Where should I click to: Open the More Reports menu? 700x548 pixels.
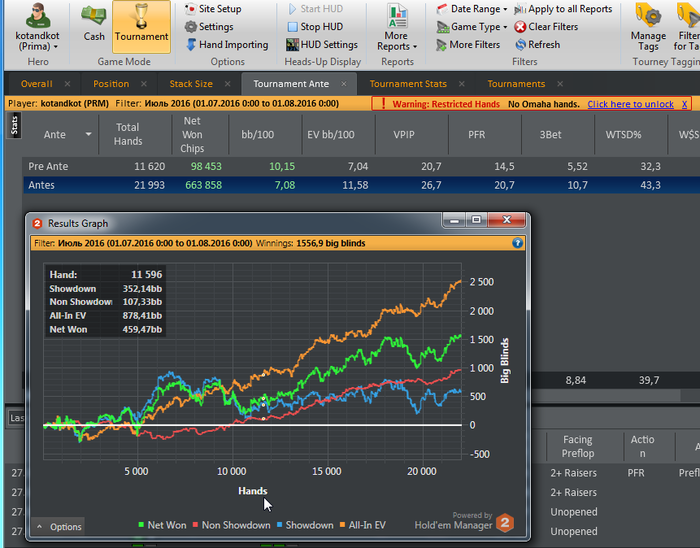[x=397, y=28]
